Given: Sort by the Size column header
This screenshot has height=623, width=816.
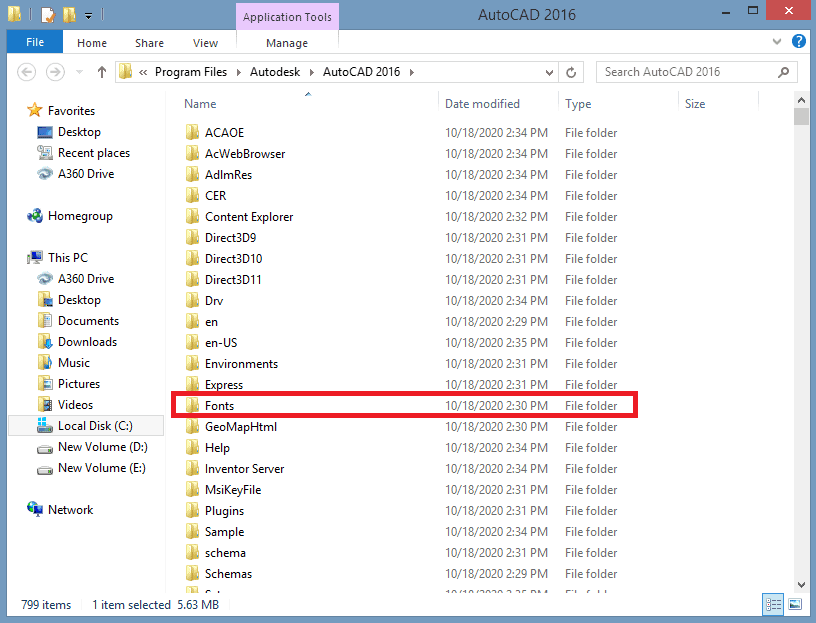Looking at the screenshot, I should tap(695, 104).
